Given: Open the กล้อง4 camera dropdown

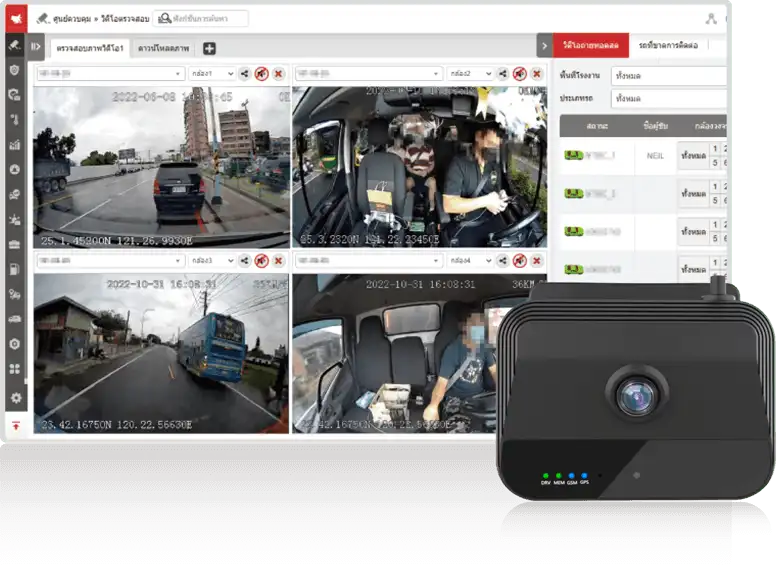Looking at the screenshot, I should pos(470,261).
